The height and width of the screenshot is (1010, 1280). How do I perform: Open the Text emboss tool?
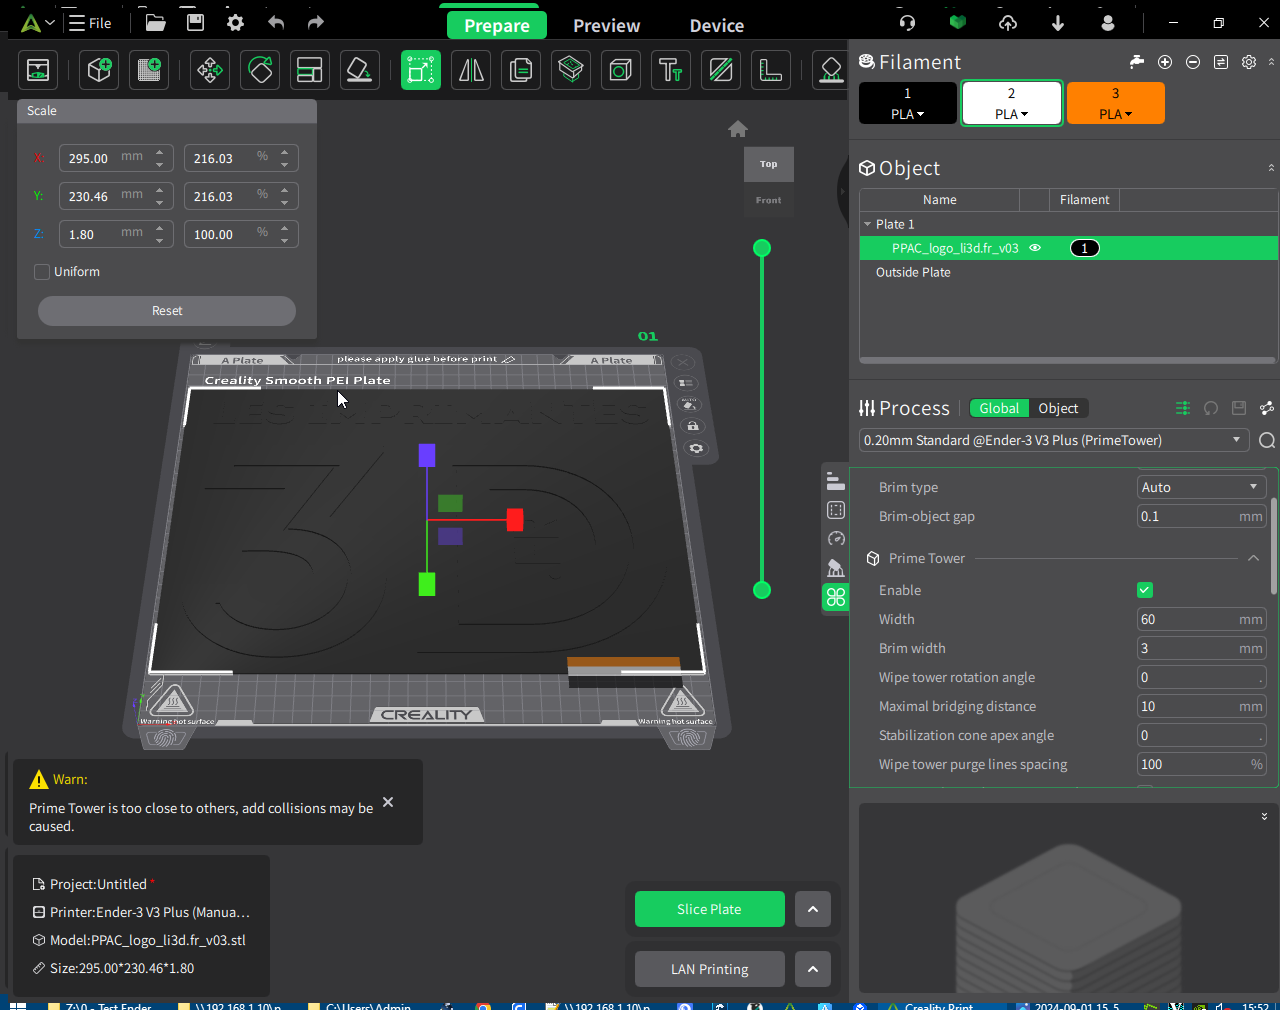click(670, 70)
